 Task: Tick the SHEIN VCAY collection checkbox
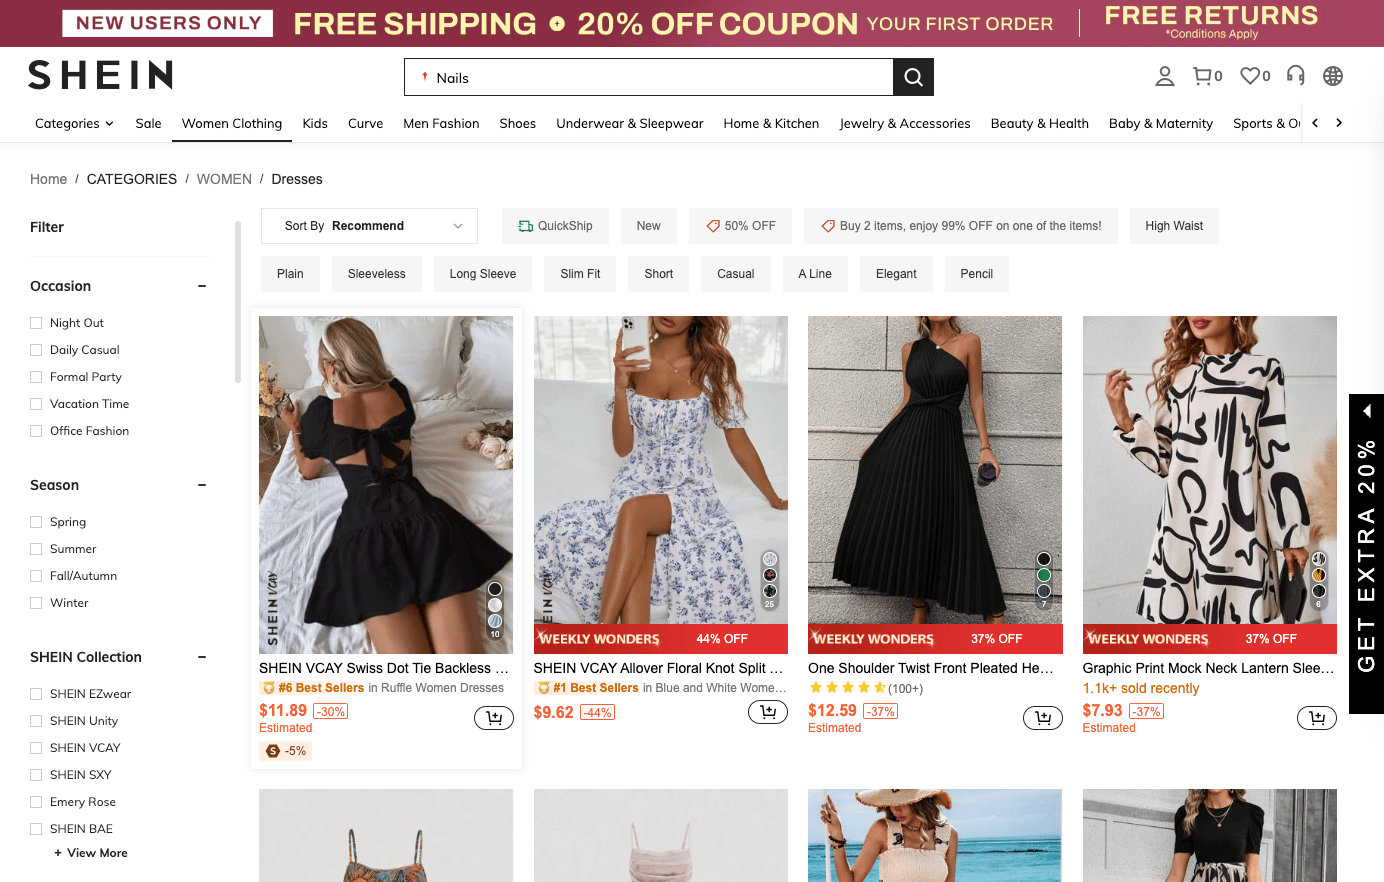click(37, 748)
